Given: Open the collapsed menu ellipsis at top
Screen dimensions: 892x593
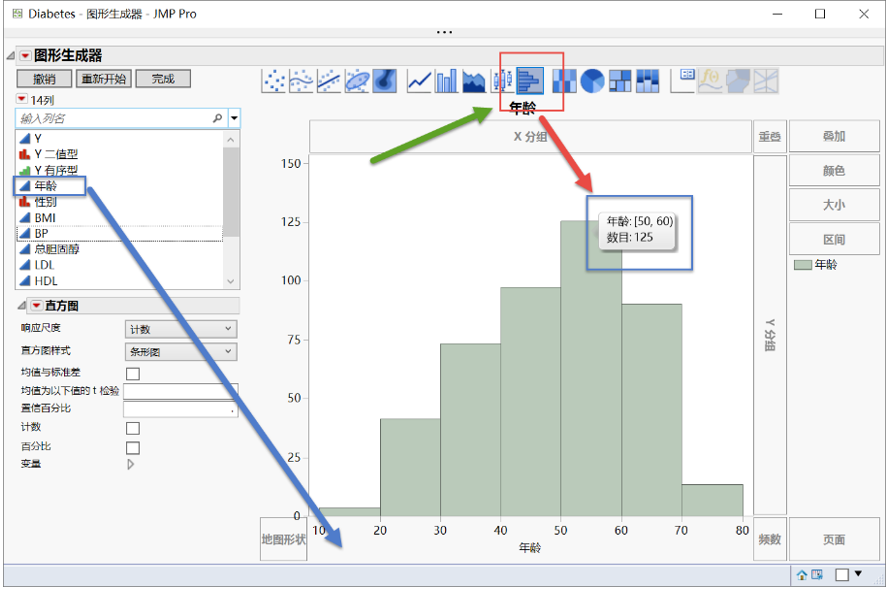Looking at the screenshot, I should [x=444, y=32].
